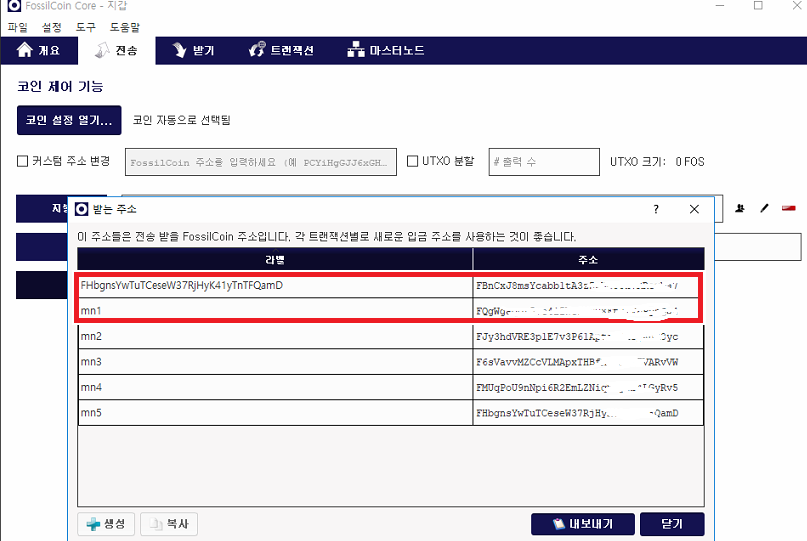The width and height of the screenshot is (807, 541).
Task: Switch to the 전송 send tab
Action: pos(117,50)
